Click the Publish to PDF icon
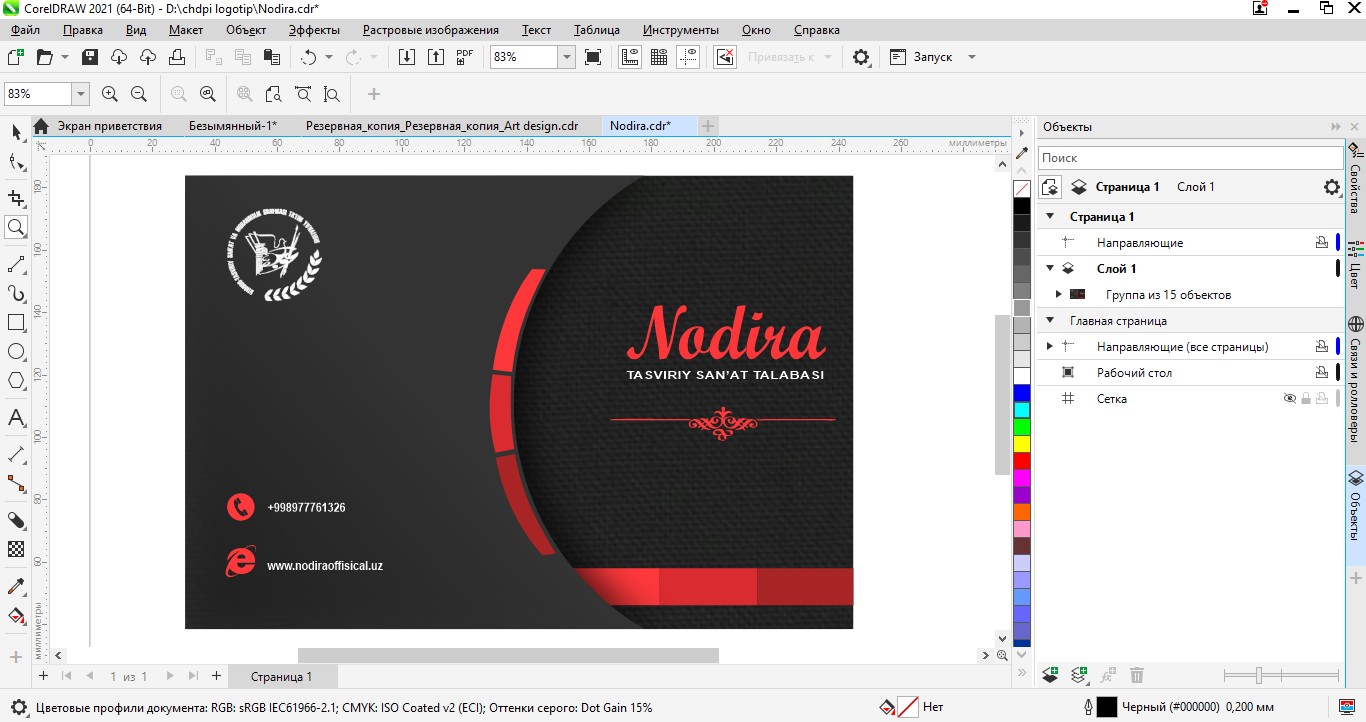1366x722 pixels. [x=465, y=57]
